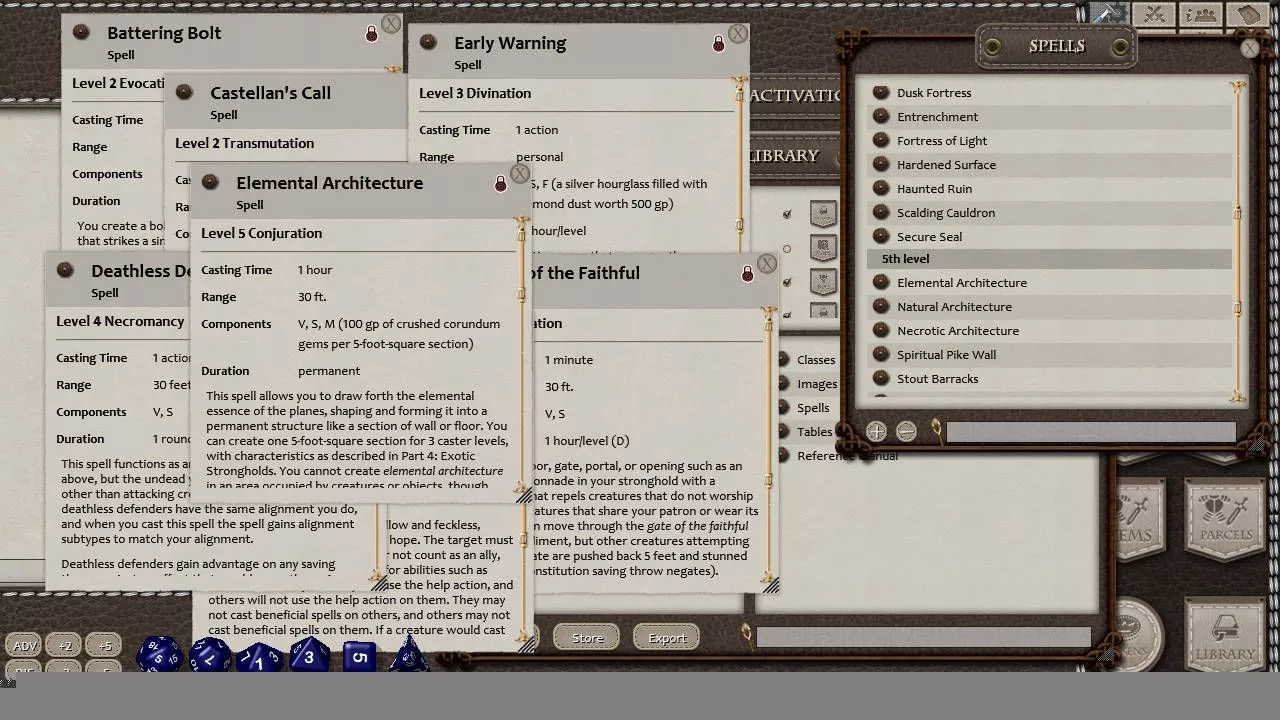
Task: Open the Secure Seal spell link icon
Action: tap(881, 237)
